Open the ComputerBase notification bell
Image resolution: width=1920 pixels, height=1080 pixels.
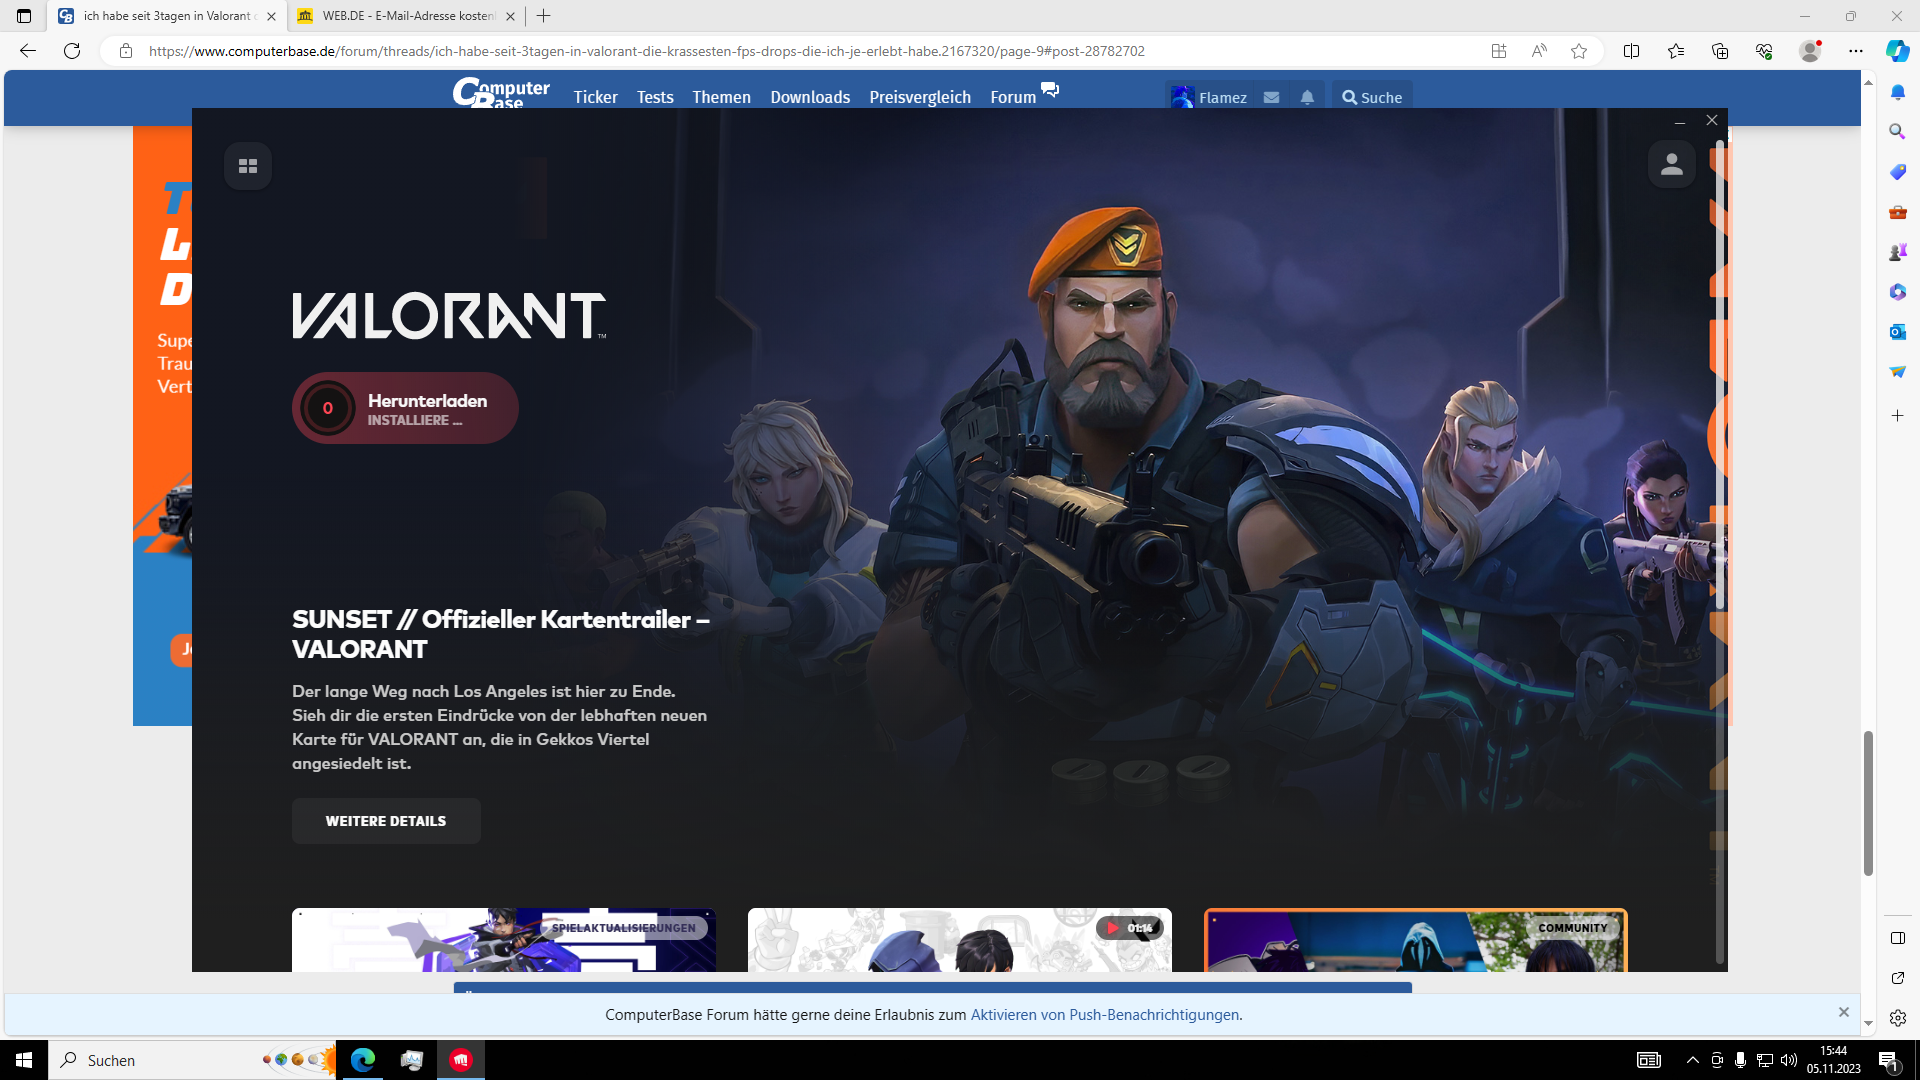[x=1307, y=97]
